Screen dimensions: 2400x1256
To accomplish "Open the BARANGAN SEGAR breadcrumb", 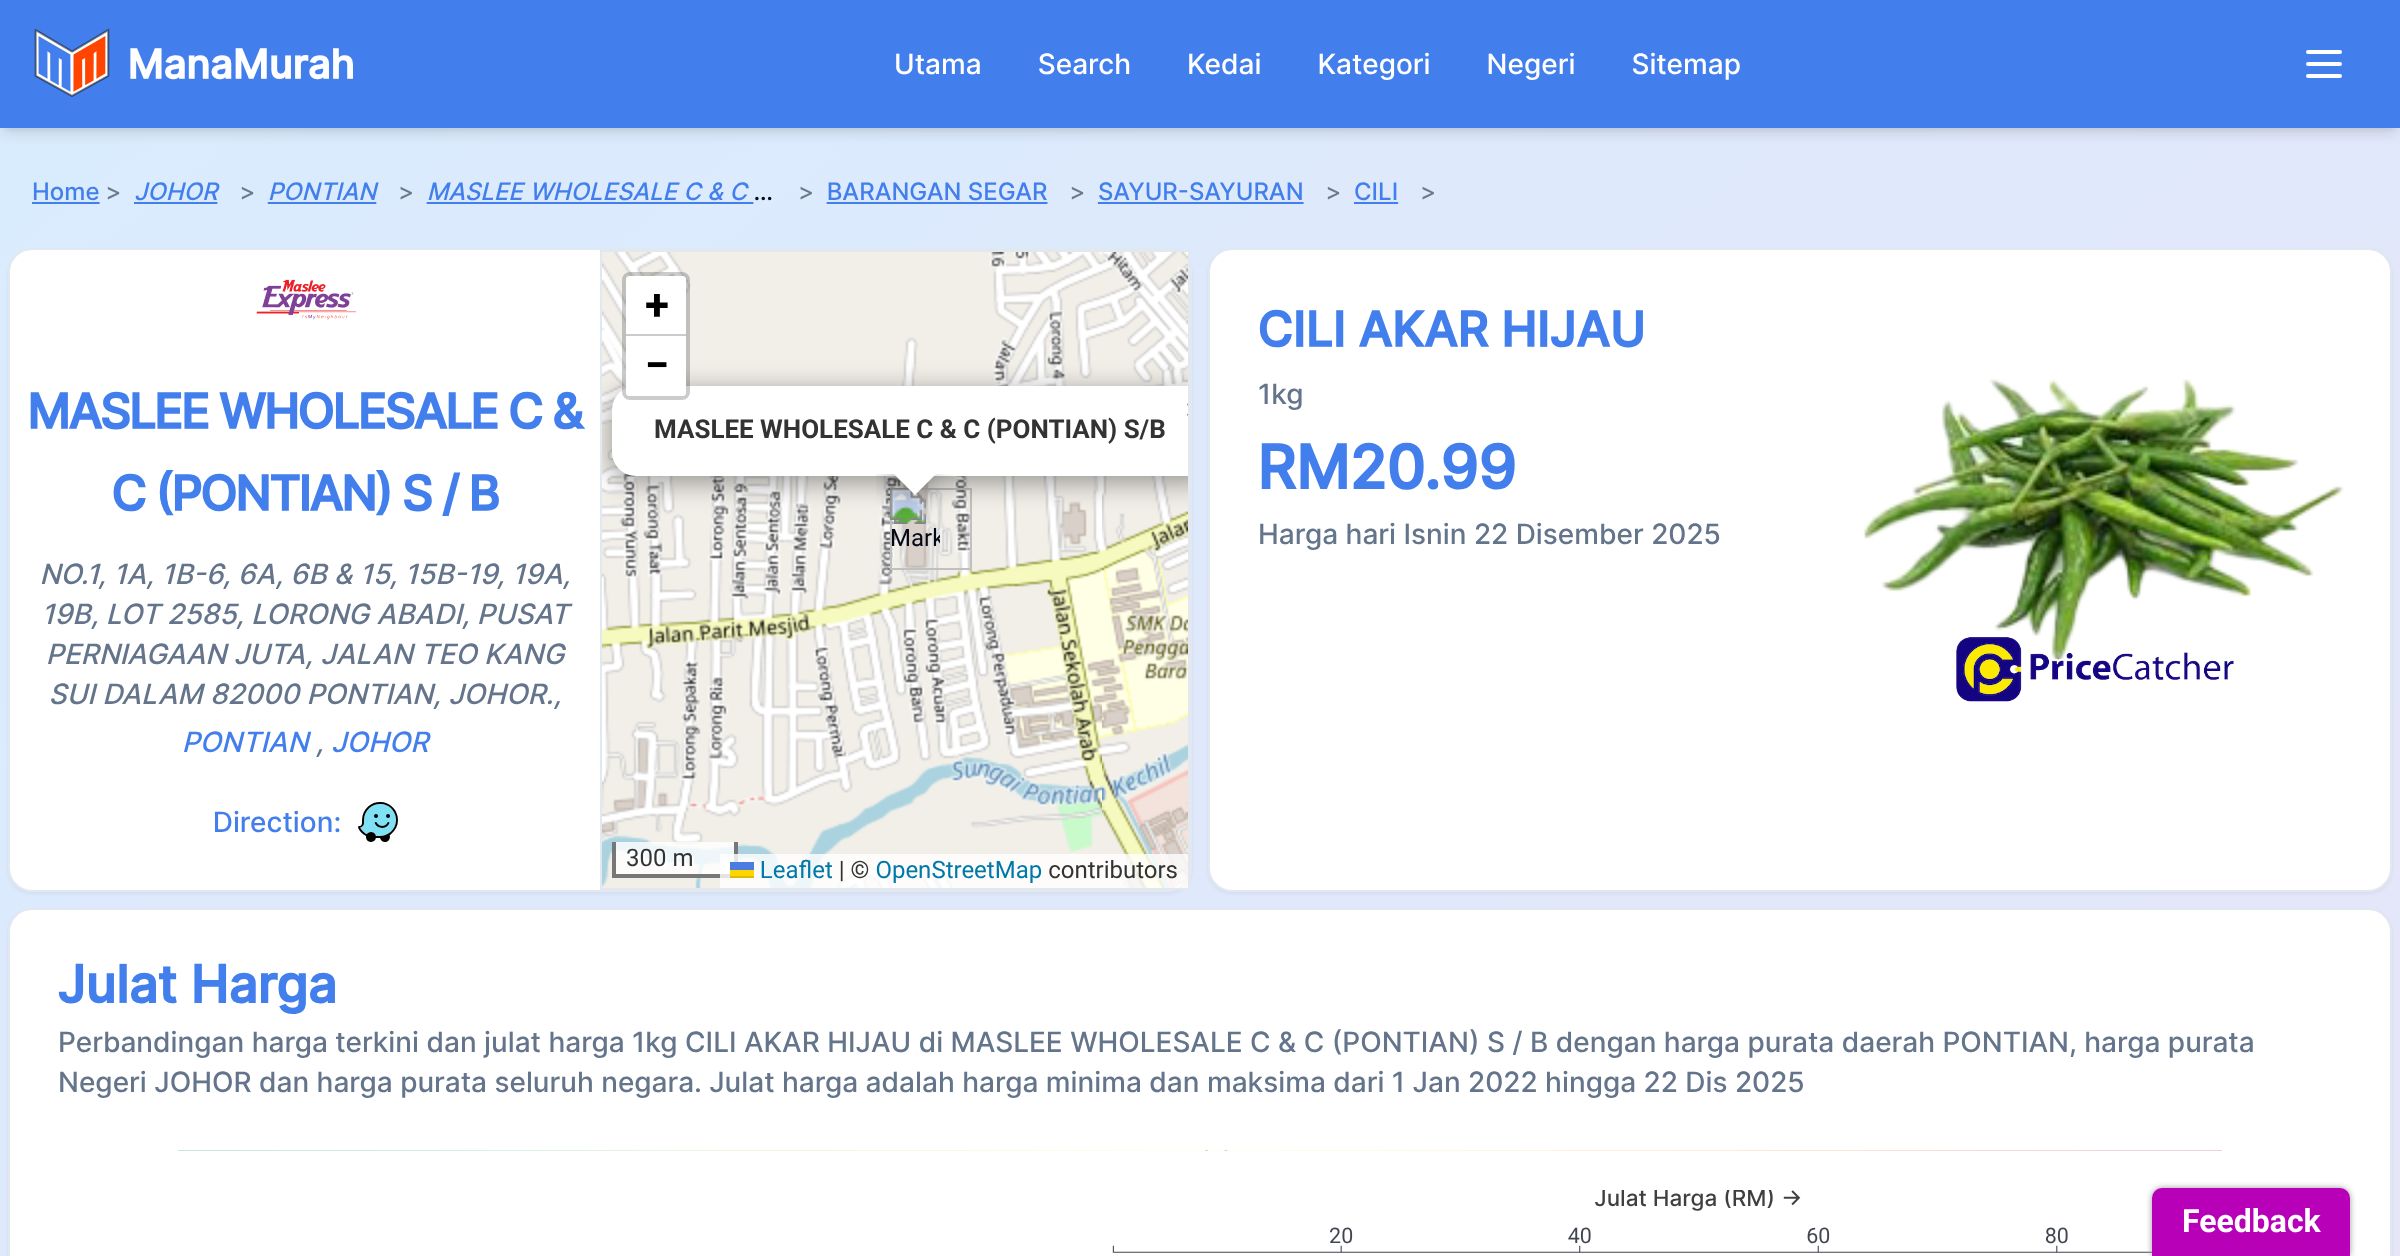I will coord(936,191).
